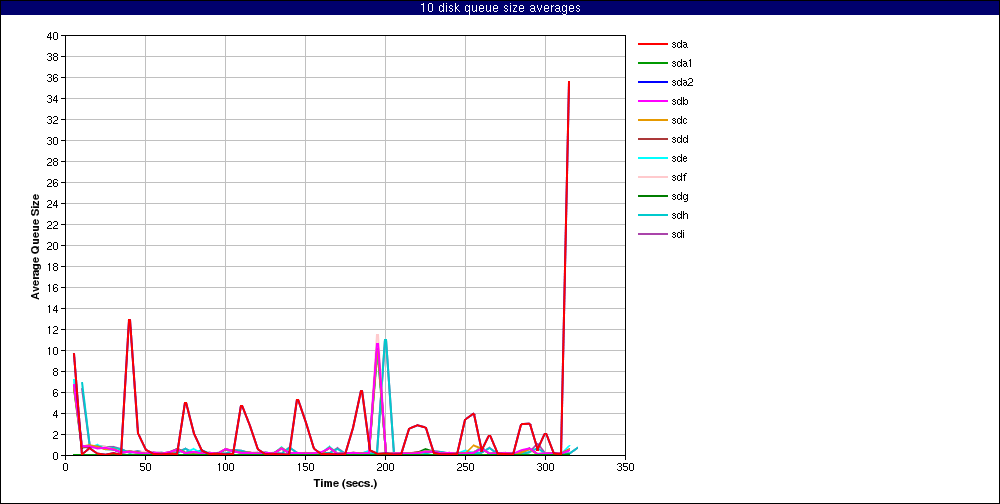Click the teal peak near 200 seconds
This screenshot has width=1000, height=504.
pos(385,340)
